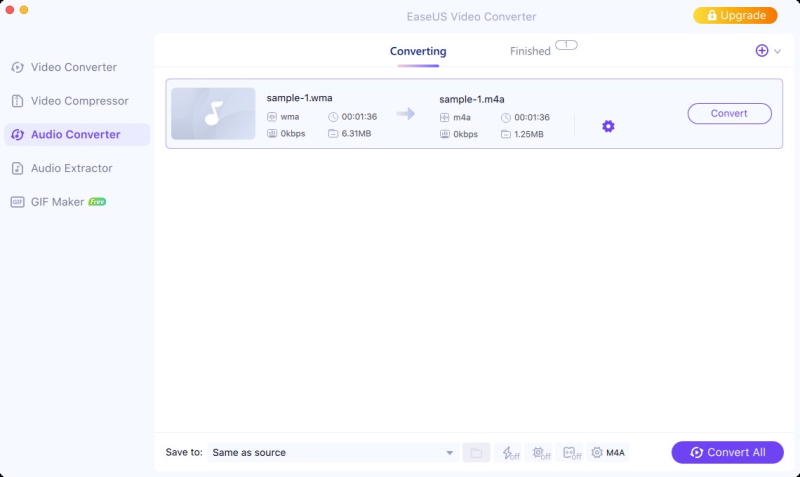Click the source size 6.31MB
This screenshot has height=477, width=800.
coord(356,134)
